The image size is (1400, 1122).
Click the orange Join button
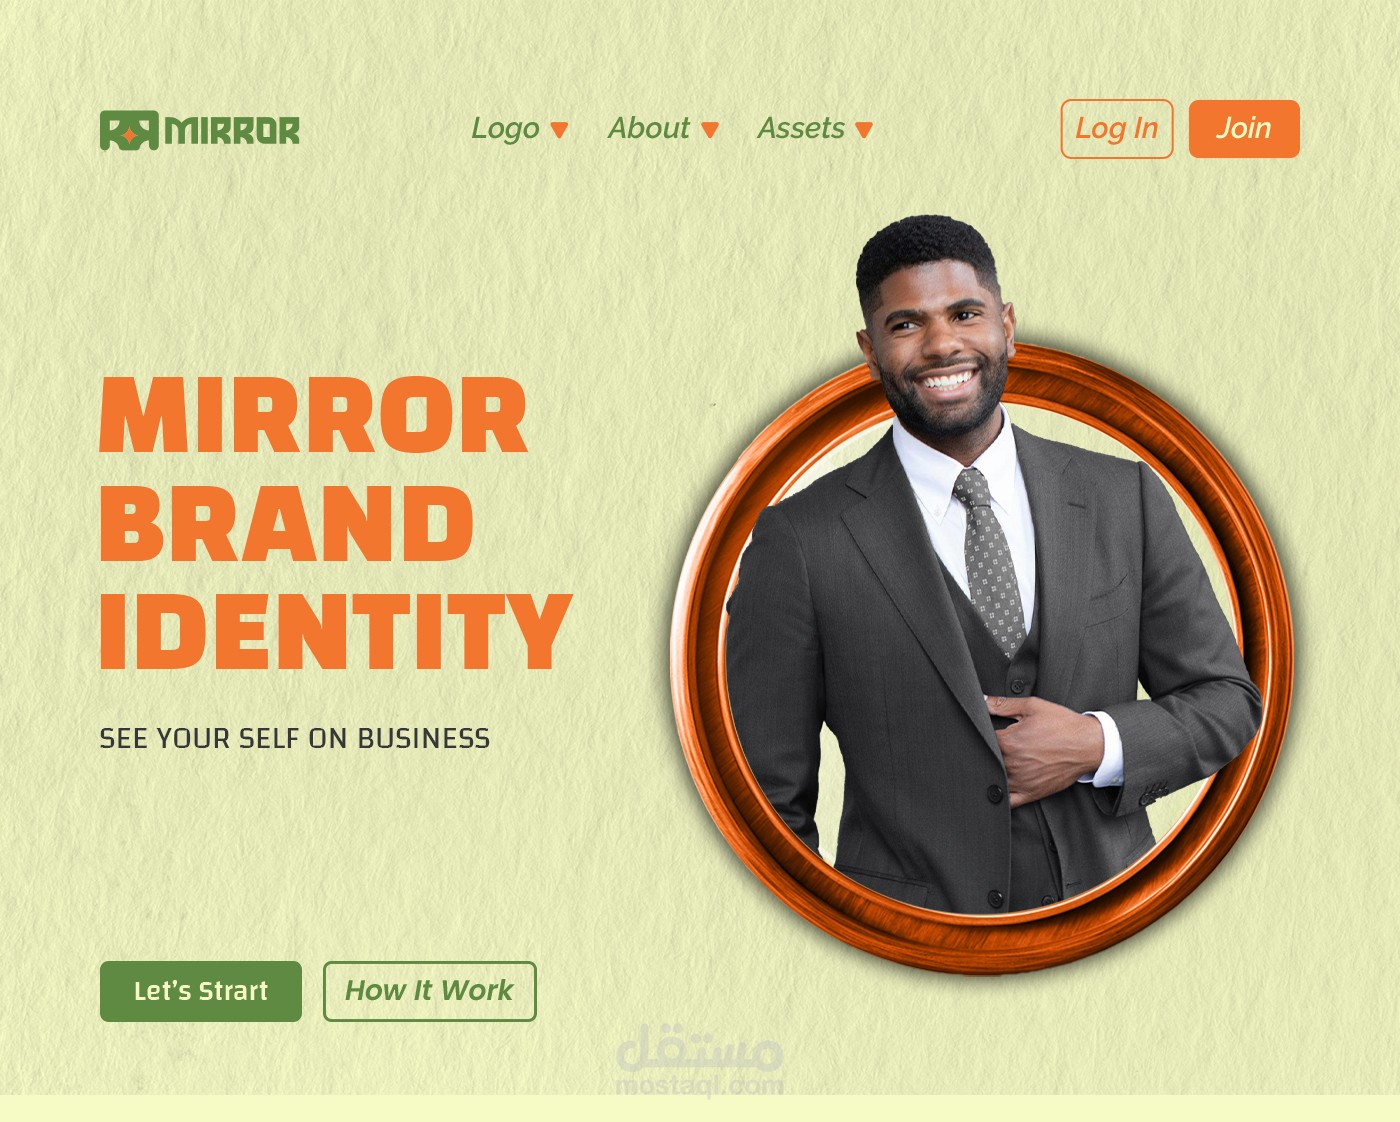1244,129
